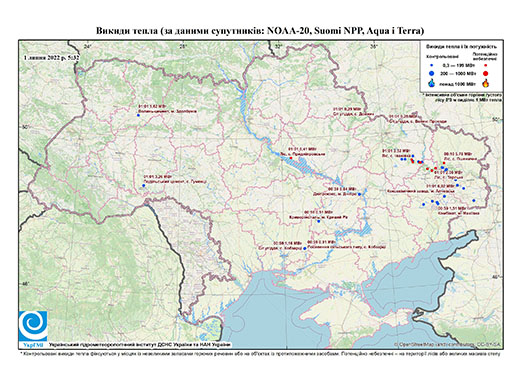Screen dimensions: 520x368
Task: Click the '32°' longitude label
Action: 278,47
